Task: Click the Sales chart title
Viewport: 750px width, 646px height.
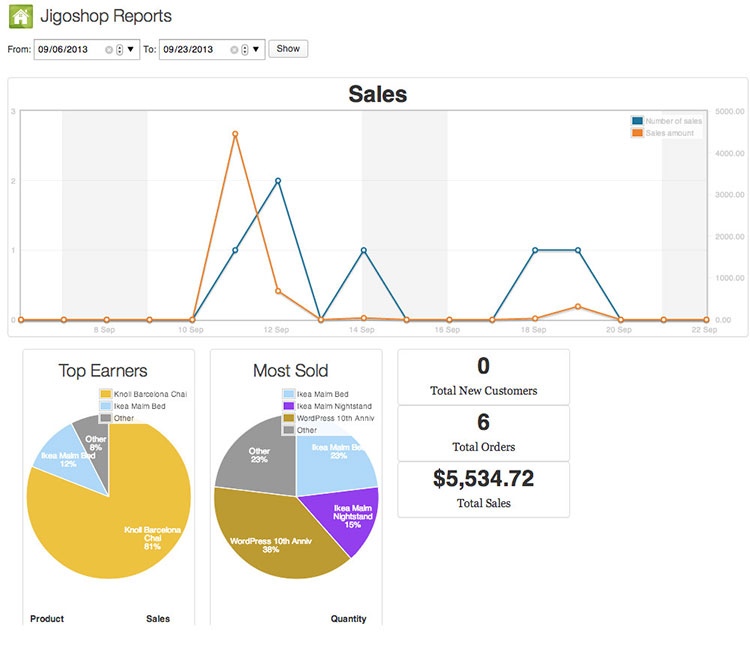Action: point(377,94)
